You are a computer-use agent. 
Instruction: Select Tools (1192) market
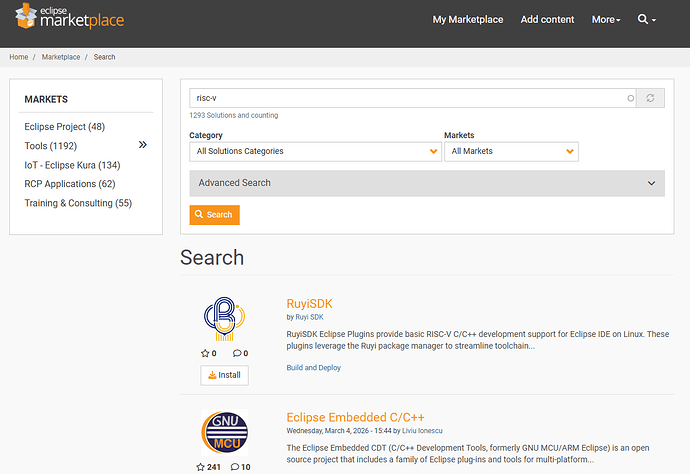point(51,146)
